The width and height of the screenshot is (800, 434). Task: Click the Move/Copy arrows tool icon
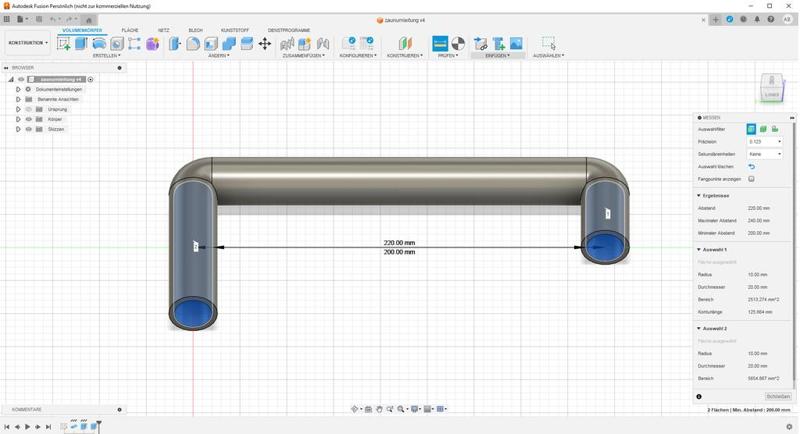click(x=264, y=43)
